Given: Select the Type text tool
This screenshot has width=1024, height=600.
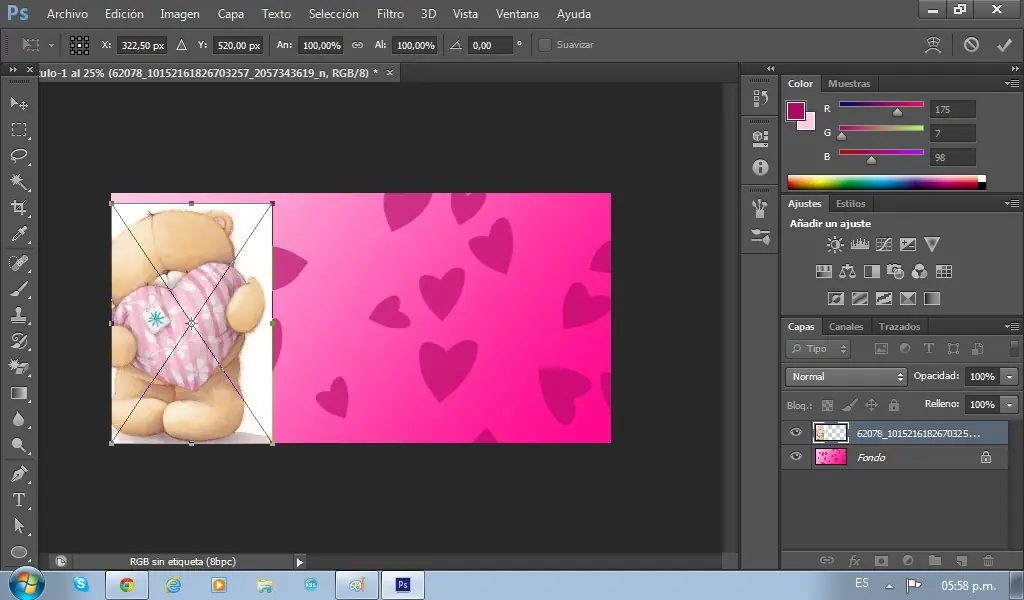Looking at the screenshot, I should (x=19, y=499).
